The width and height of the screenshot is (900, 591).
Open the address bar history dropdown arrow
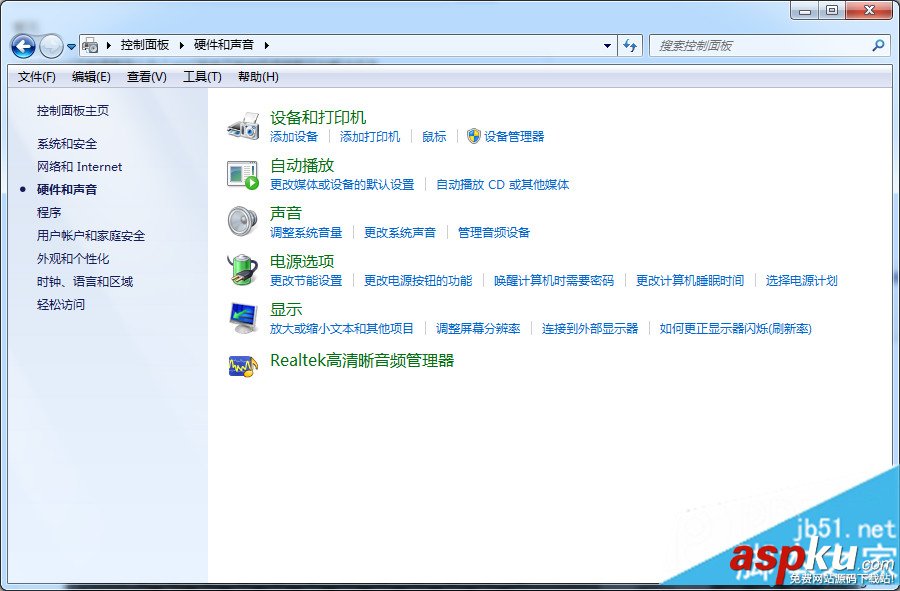pyautogui.click(x=606, y=44)
